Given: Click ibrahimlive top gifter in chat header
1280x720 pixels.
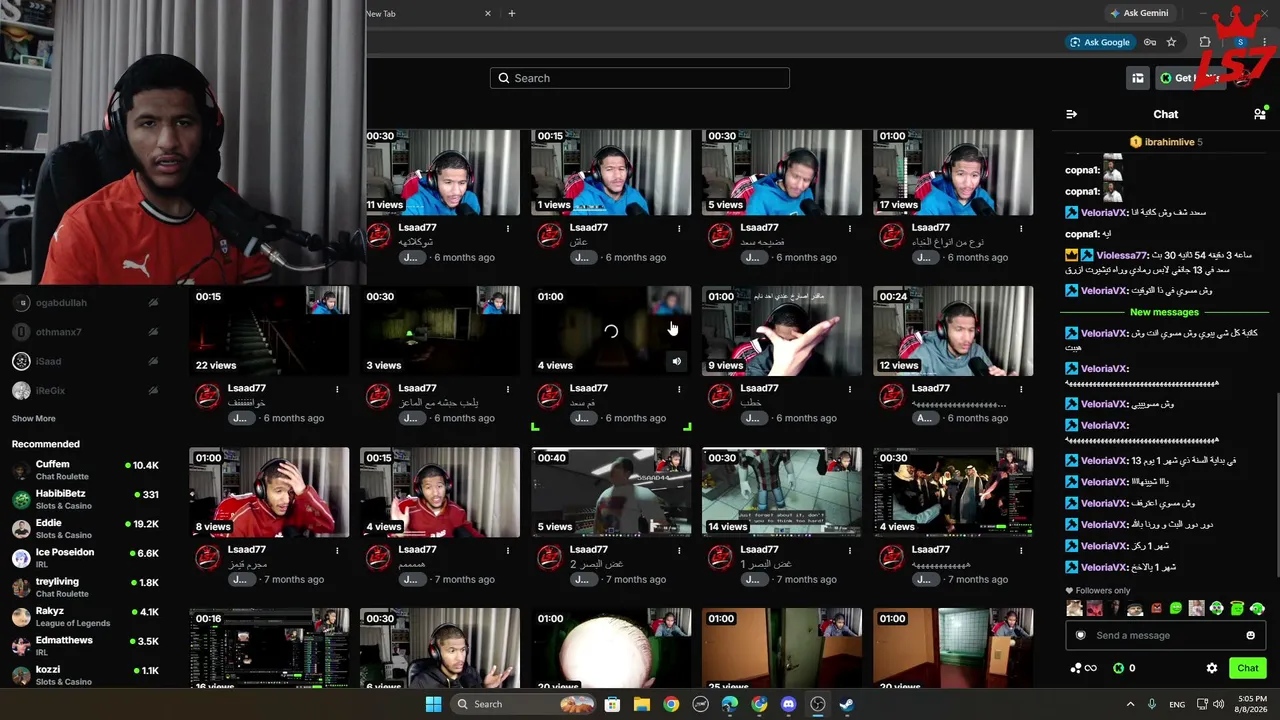Looking at the screenshot, I should point(1166,142).
